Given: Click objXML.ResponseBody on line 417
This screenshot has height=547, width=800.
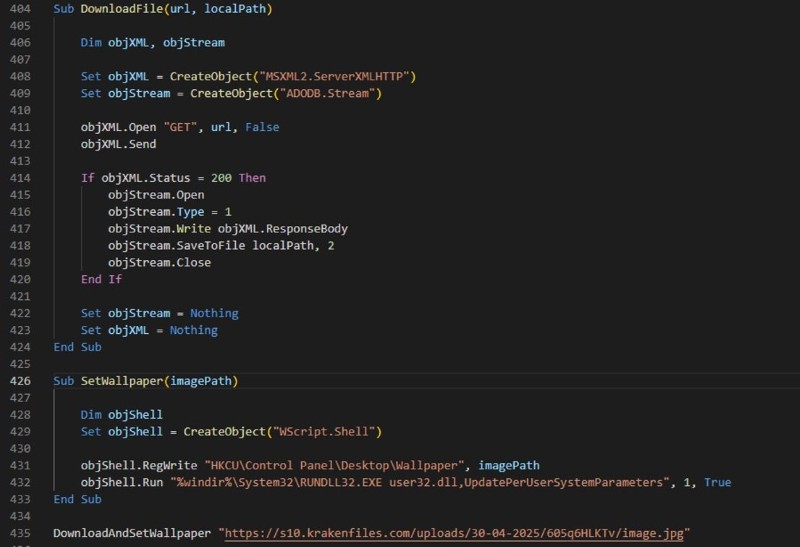Looking at the screenshot, I should pos(283,229).
